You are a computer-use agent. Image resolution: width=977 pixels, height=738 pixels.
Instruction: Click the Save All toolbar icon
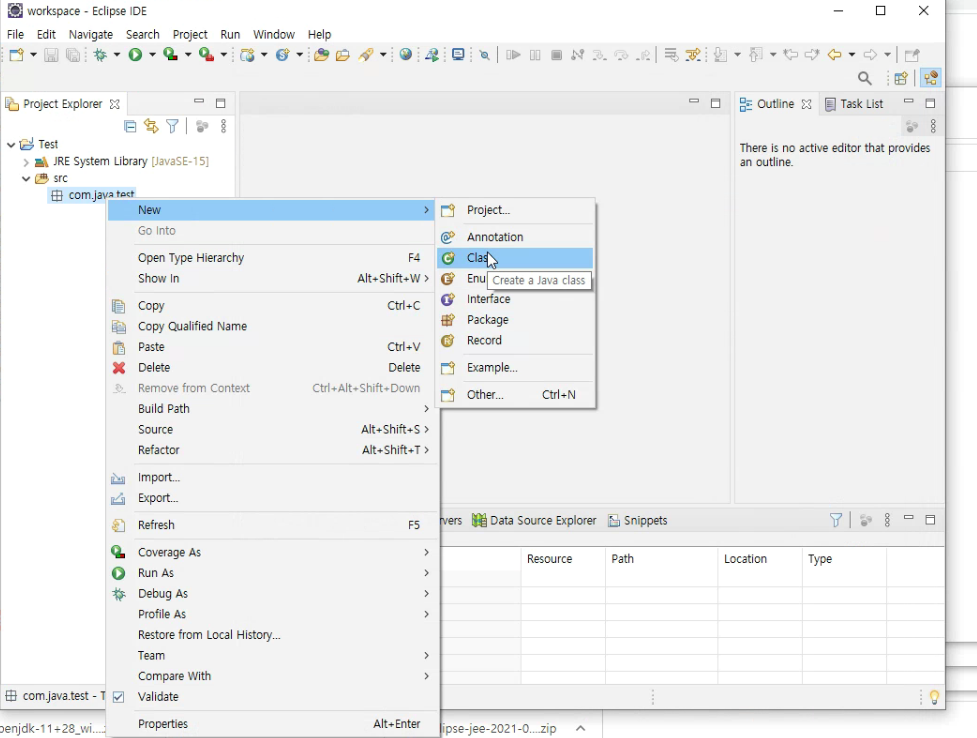point(73,55)
